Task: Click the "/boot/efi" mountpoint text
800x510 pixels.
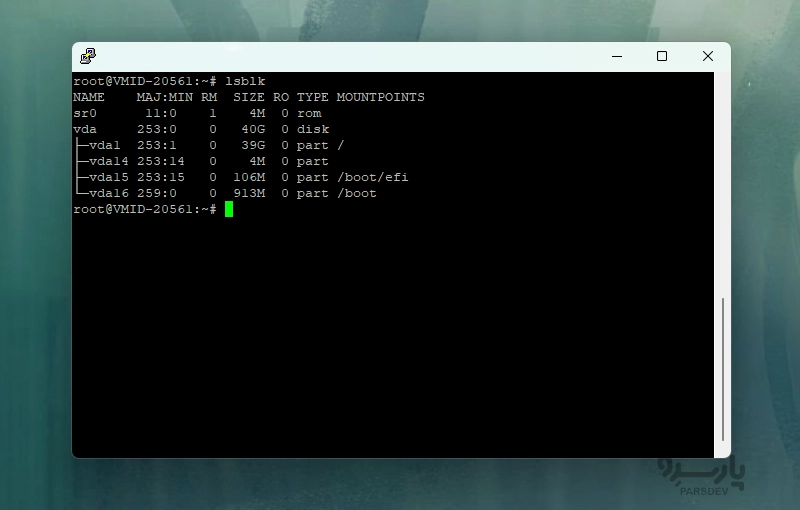Action: pos(373,177)
